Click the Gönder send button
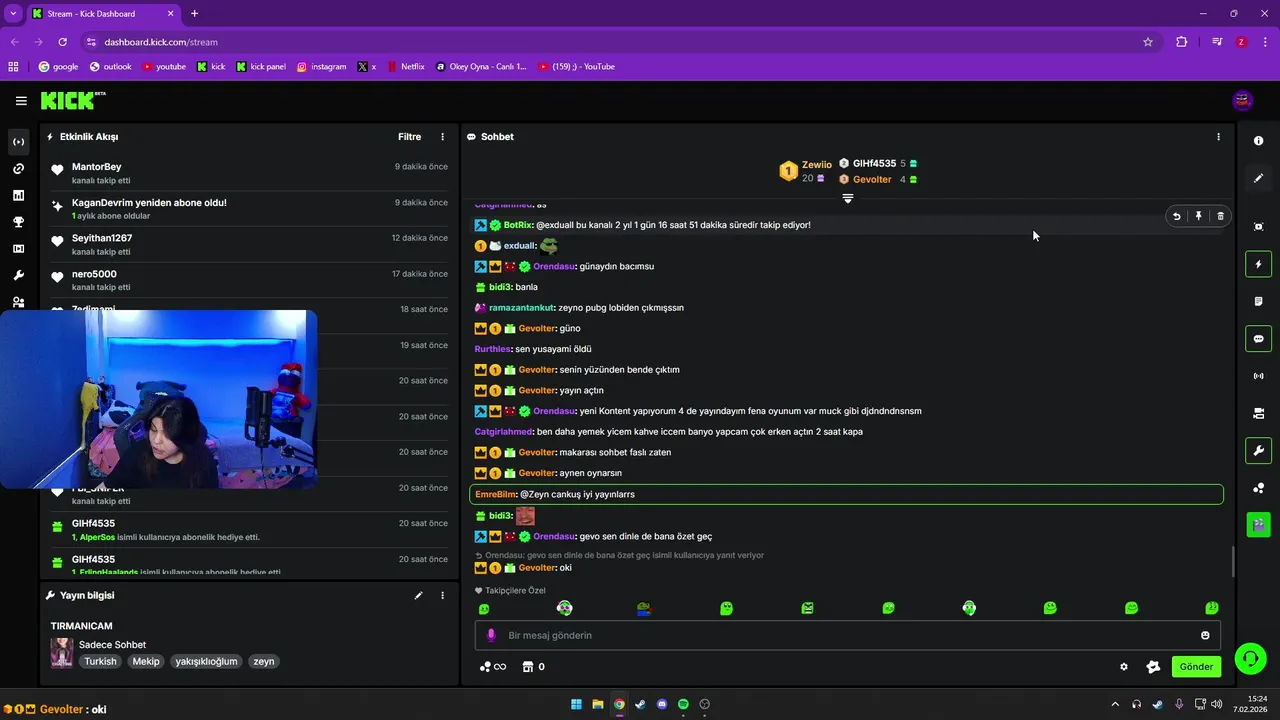 click(x=1196, y=667)
